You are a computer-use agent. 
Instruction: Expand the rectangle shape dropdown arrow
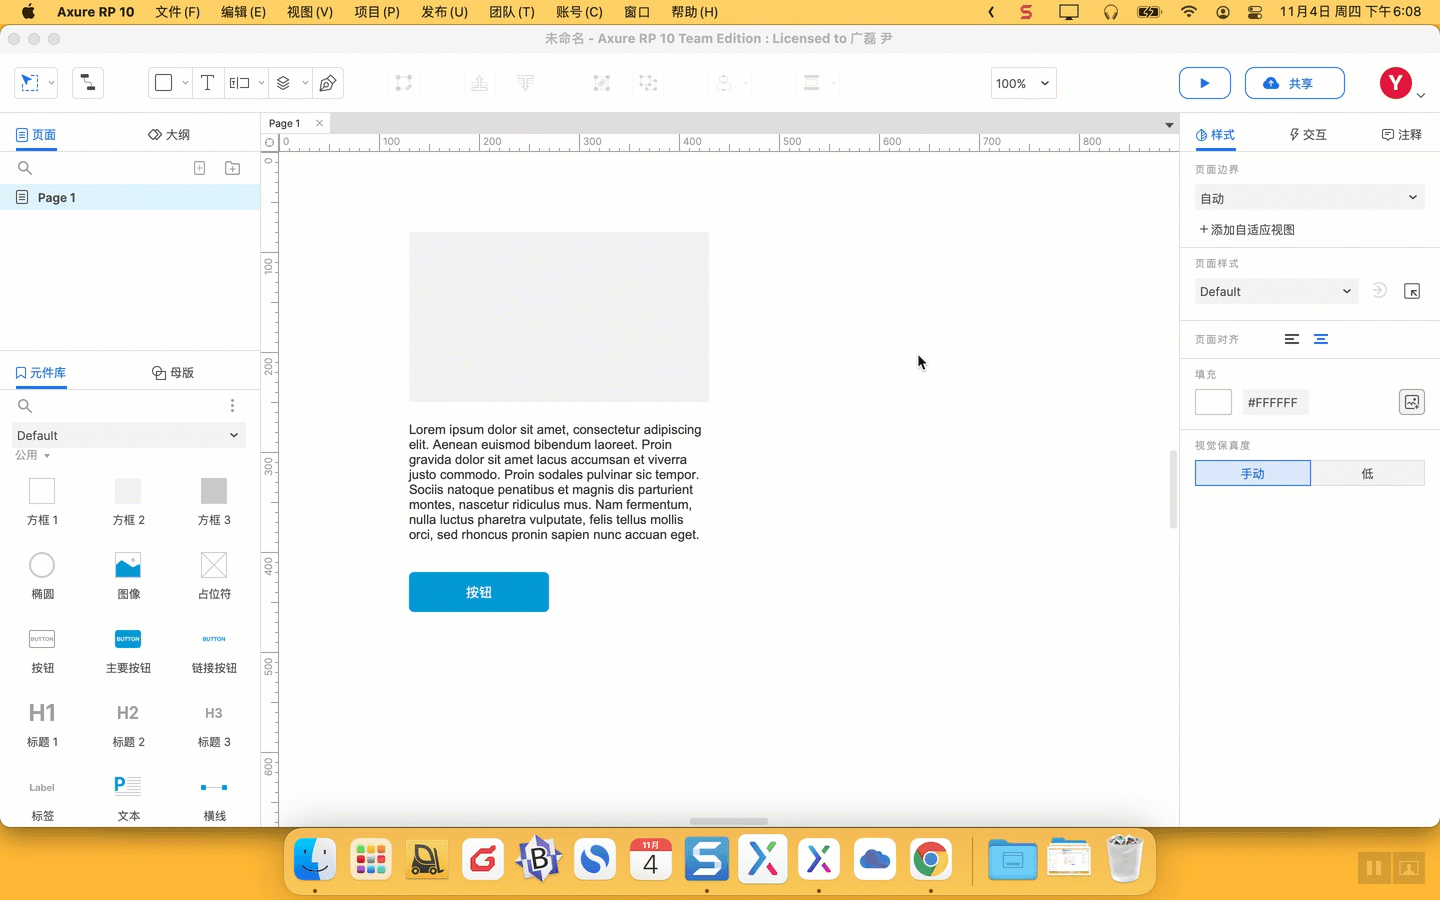pos(185,83)
